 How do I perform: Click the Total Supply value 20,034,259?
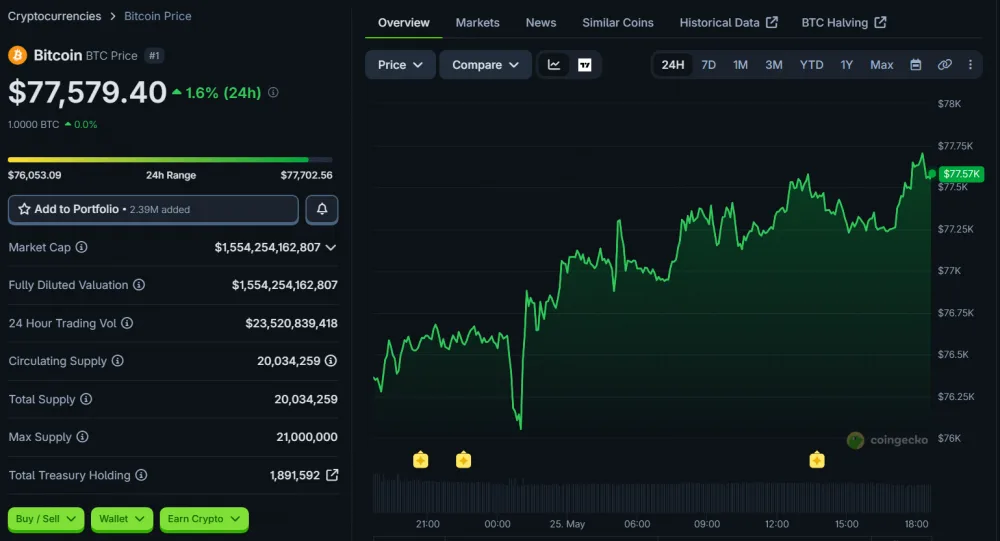point(306,399)
